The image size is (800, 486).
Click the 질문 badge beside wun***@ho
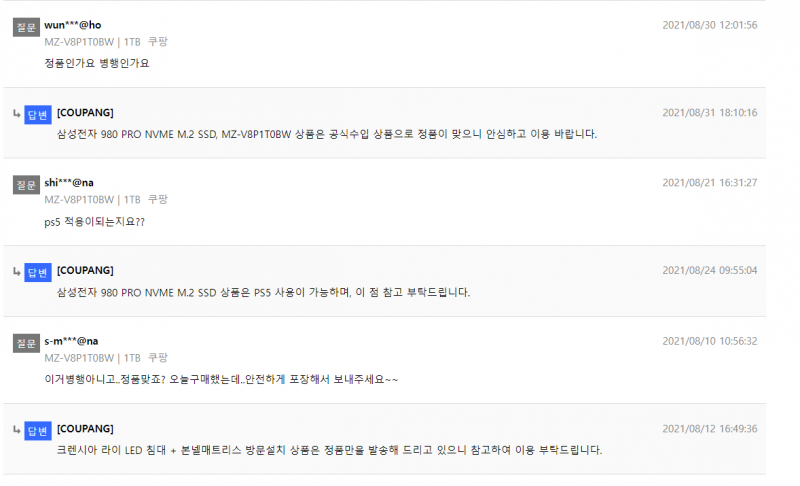[26, 27]
